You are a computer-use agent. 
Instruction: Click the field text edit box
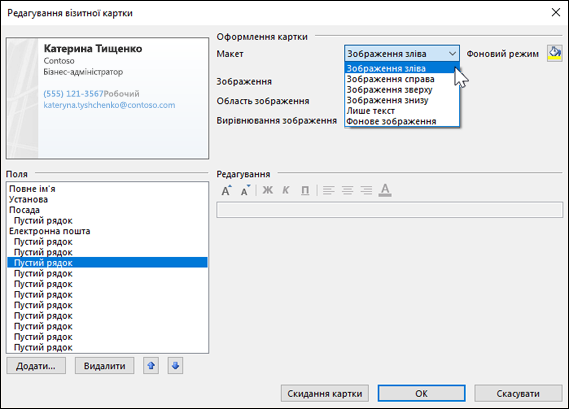(389, 210)
